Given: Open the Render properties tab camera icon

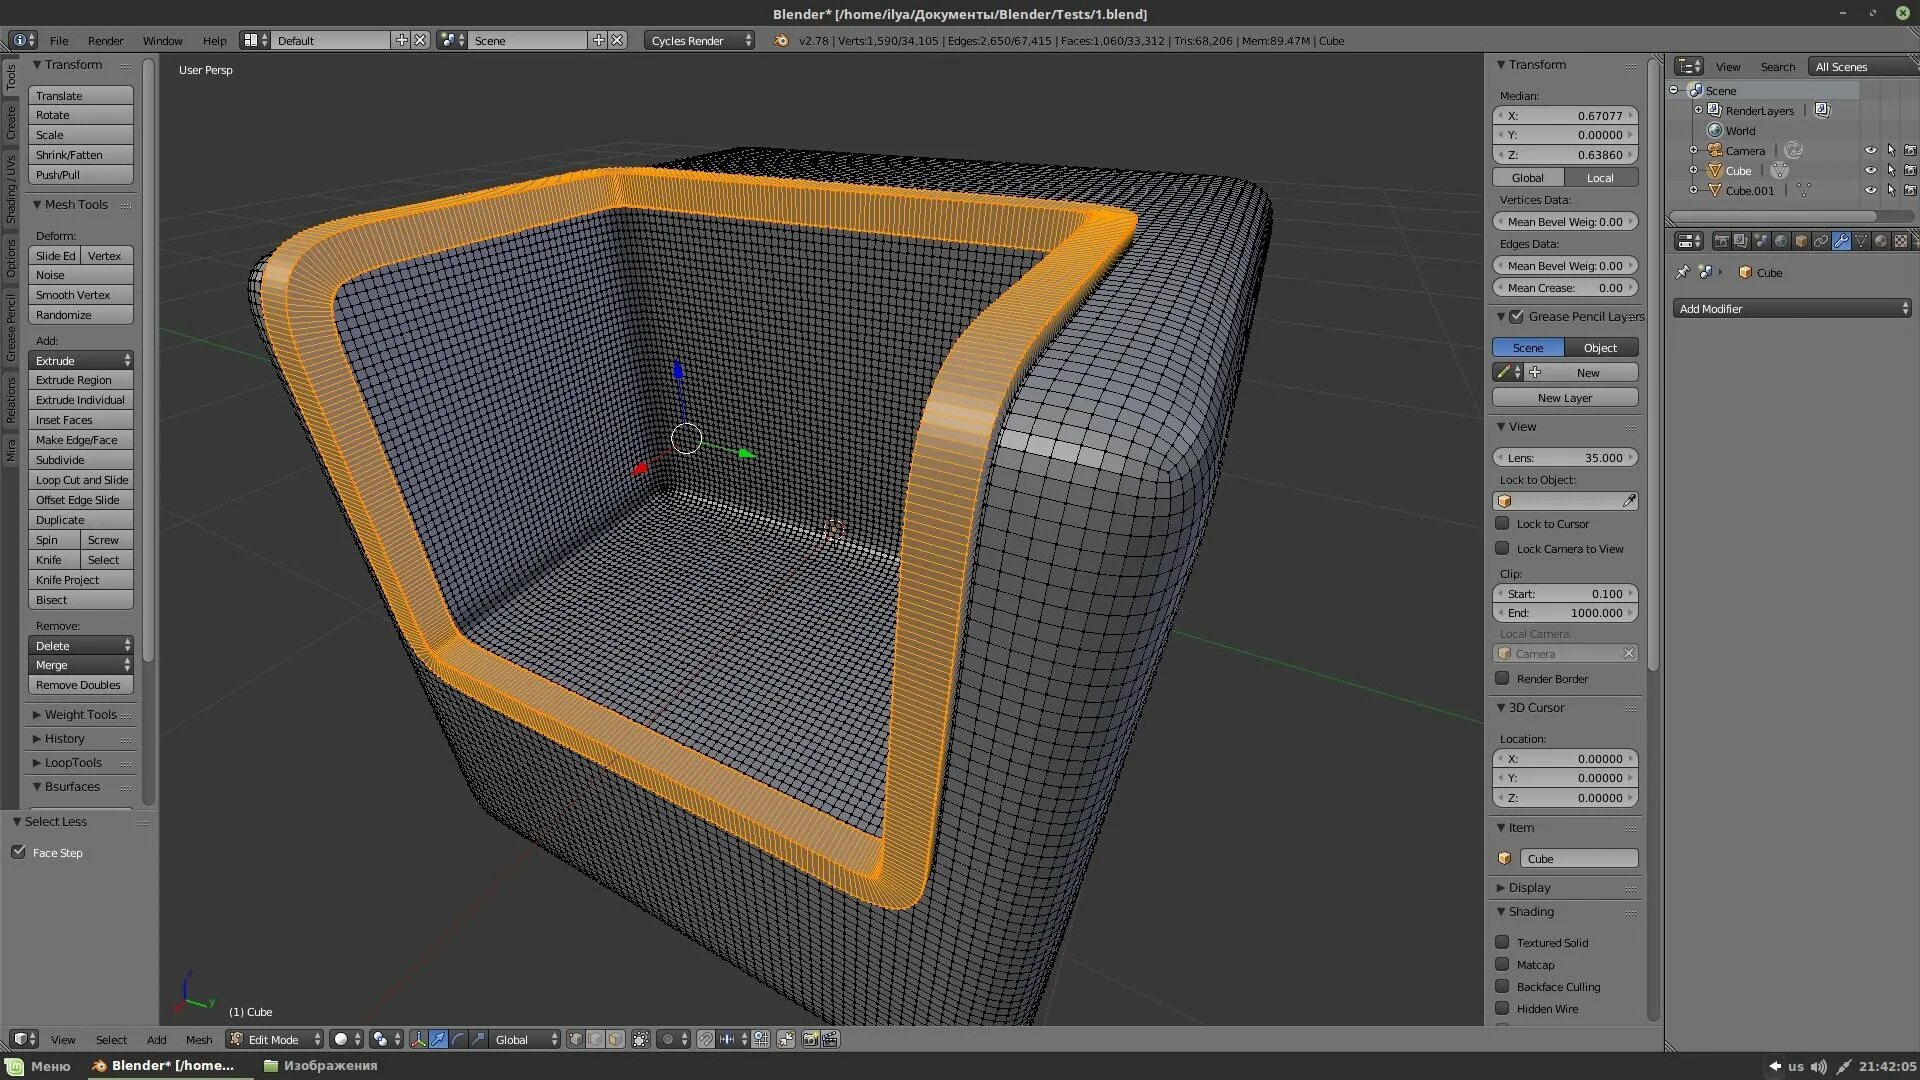Looking at the screenshot, I should click(1722, 241).
